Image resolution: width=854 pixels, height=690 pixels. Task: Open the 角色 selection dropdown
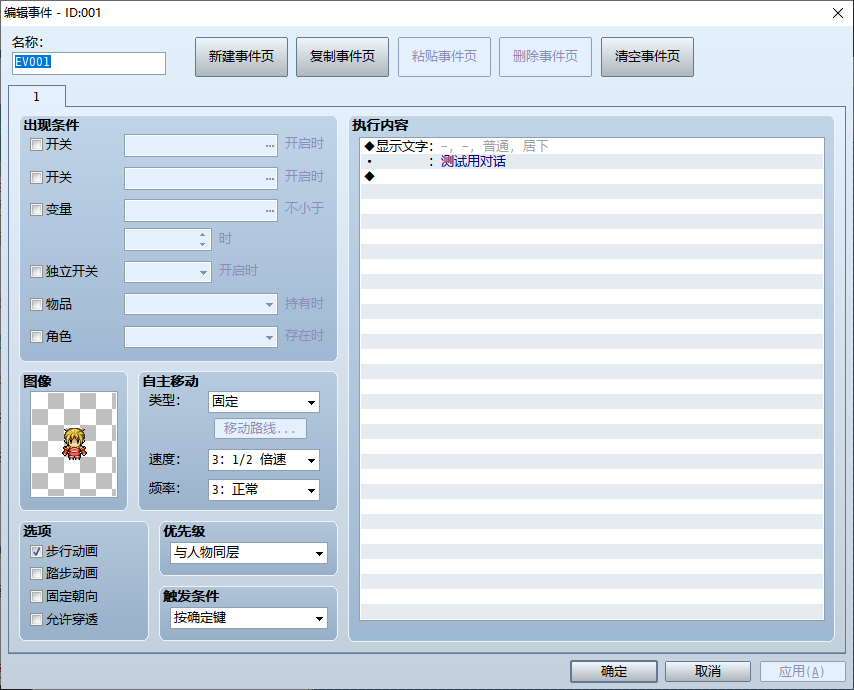201,337
